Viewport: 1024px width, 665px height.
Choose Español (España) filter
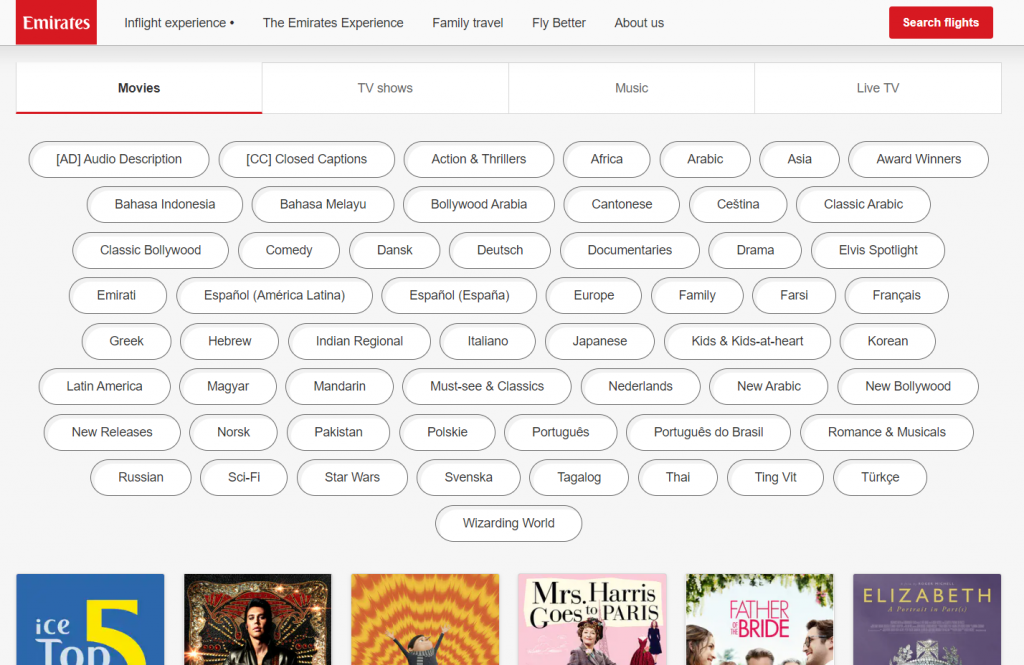point(459,295)
